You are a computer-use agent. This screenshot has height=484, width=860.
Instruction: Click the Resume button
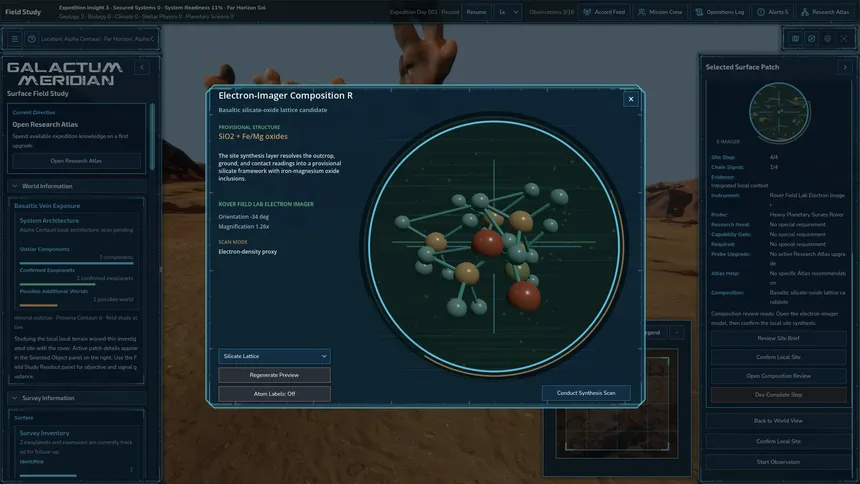[476, 12]
